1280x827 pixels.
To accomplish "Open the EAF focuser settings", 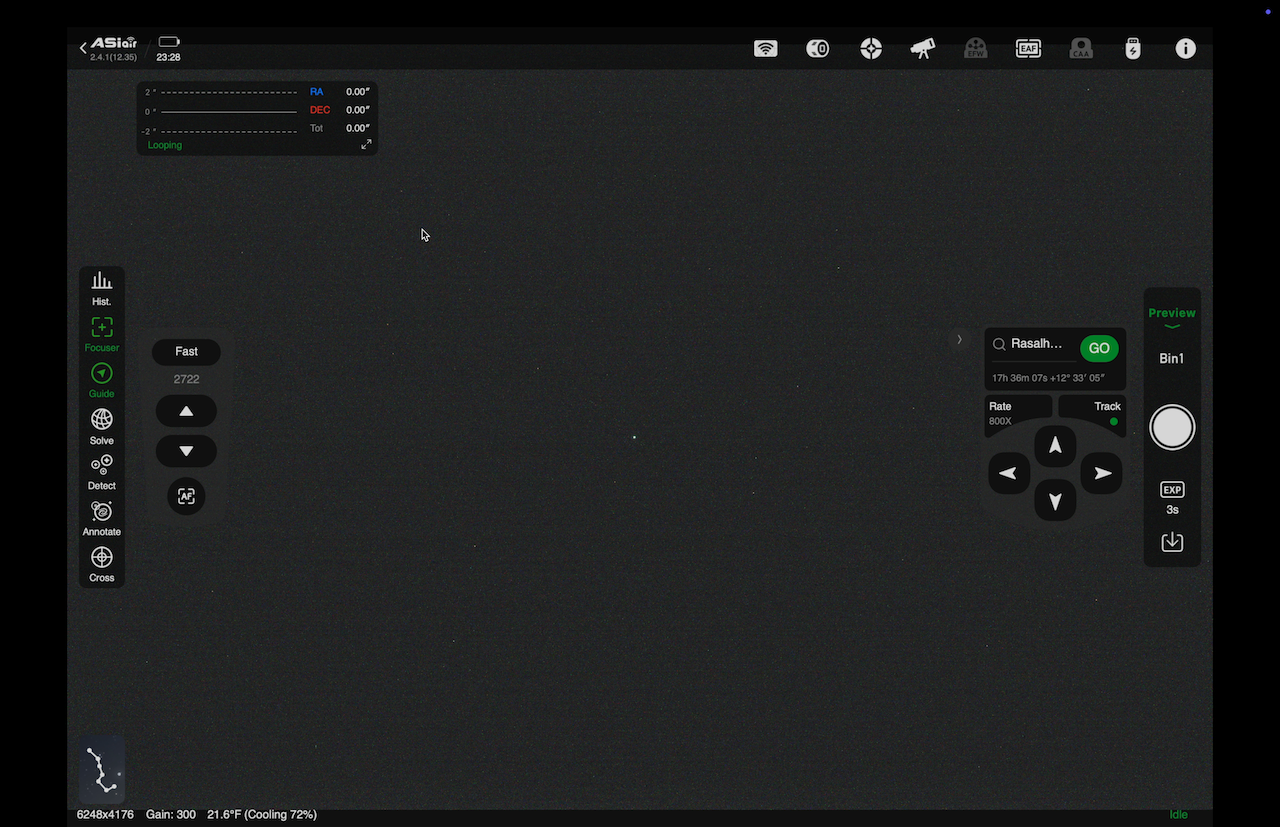I will click(x=1028, y=49).
